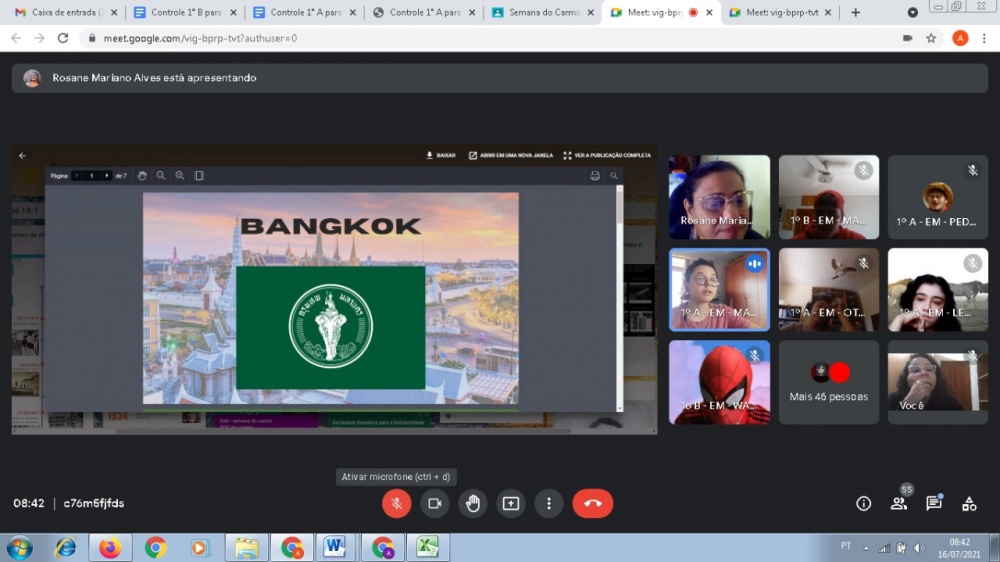Open a new browser tab
1000x562 pixels.
pyautogui.click(x=855, y=12)
